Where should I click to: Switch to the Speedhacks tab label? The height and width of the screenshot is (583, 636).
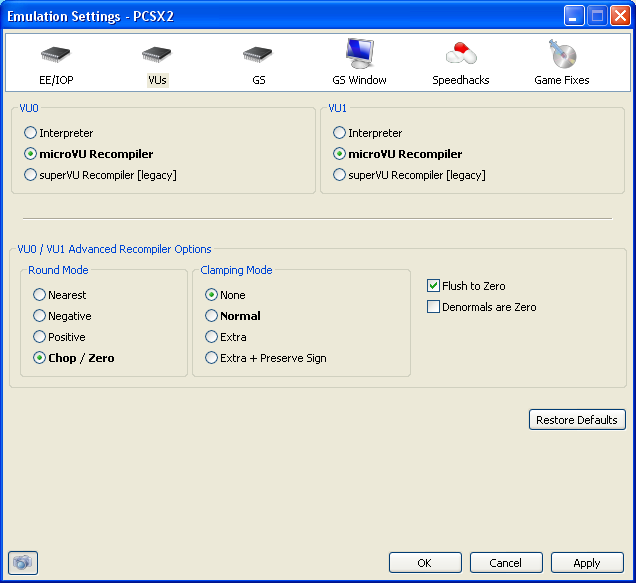coord(461,80)
